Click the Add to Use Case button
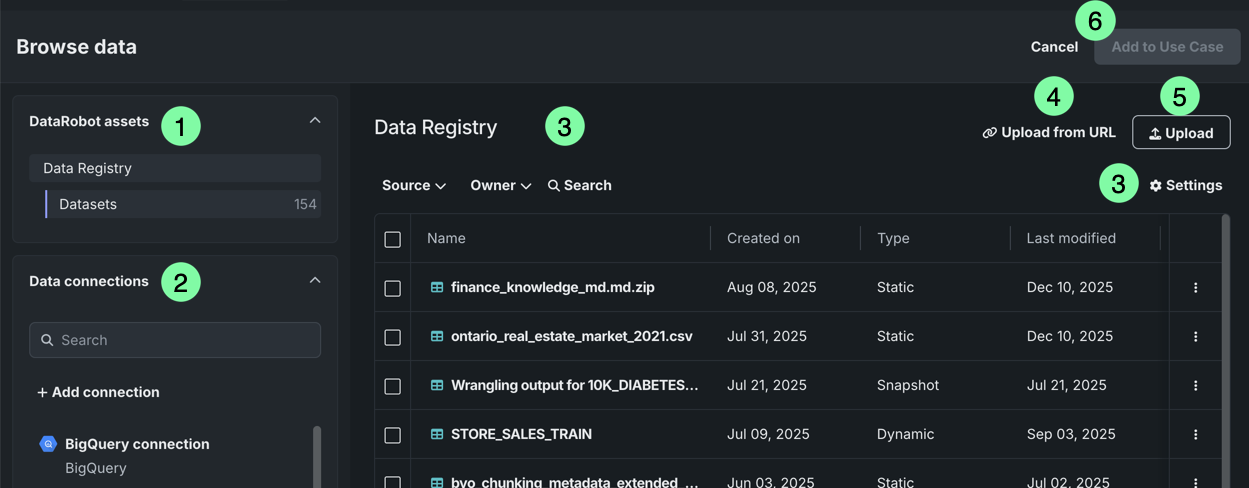Screen dimensions: 1249x488 click(1167, 47)
